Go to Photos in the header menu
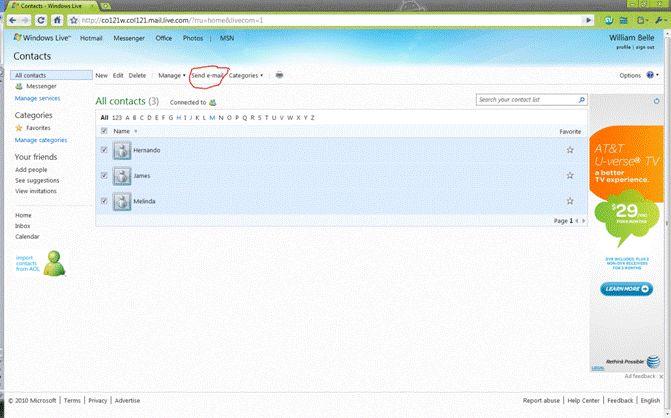 [192, 39]
